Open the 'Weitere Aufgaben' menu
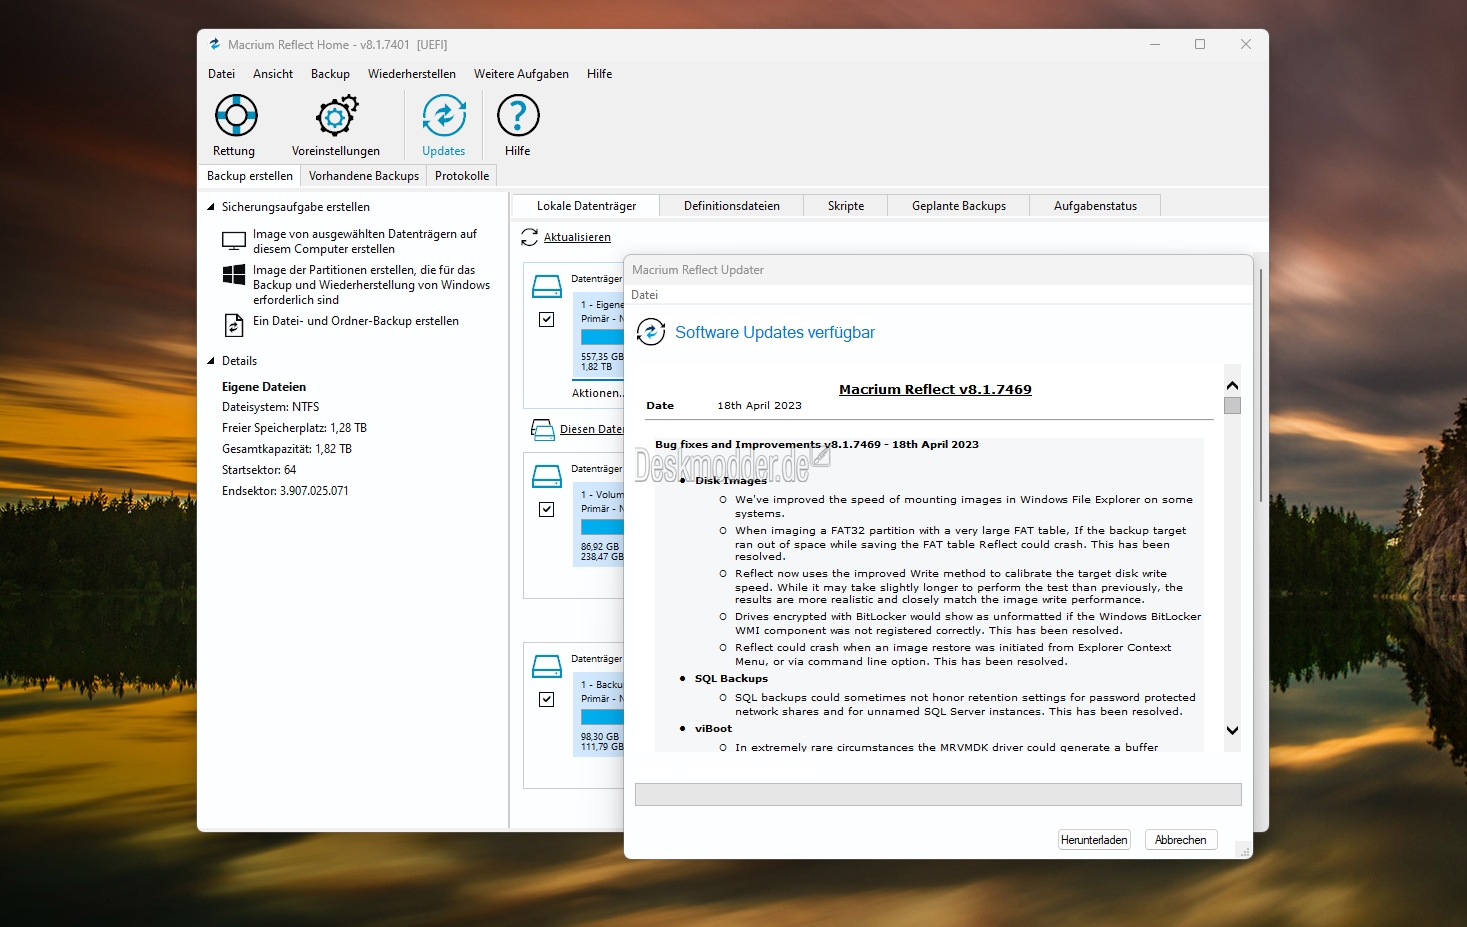1467x927 pixels. tap(521, 74)
